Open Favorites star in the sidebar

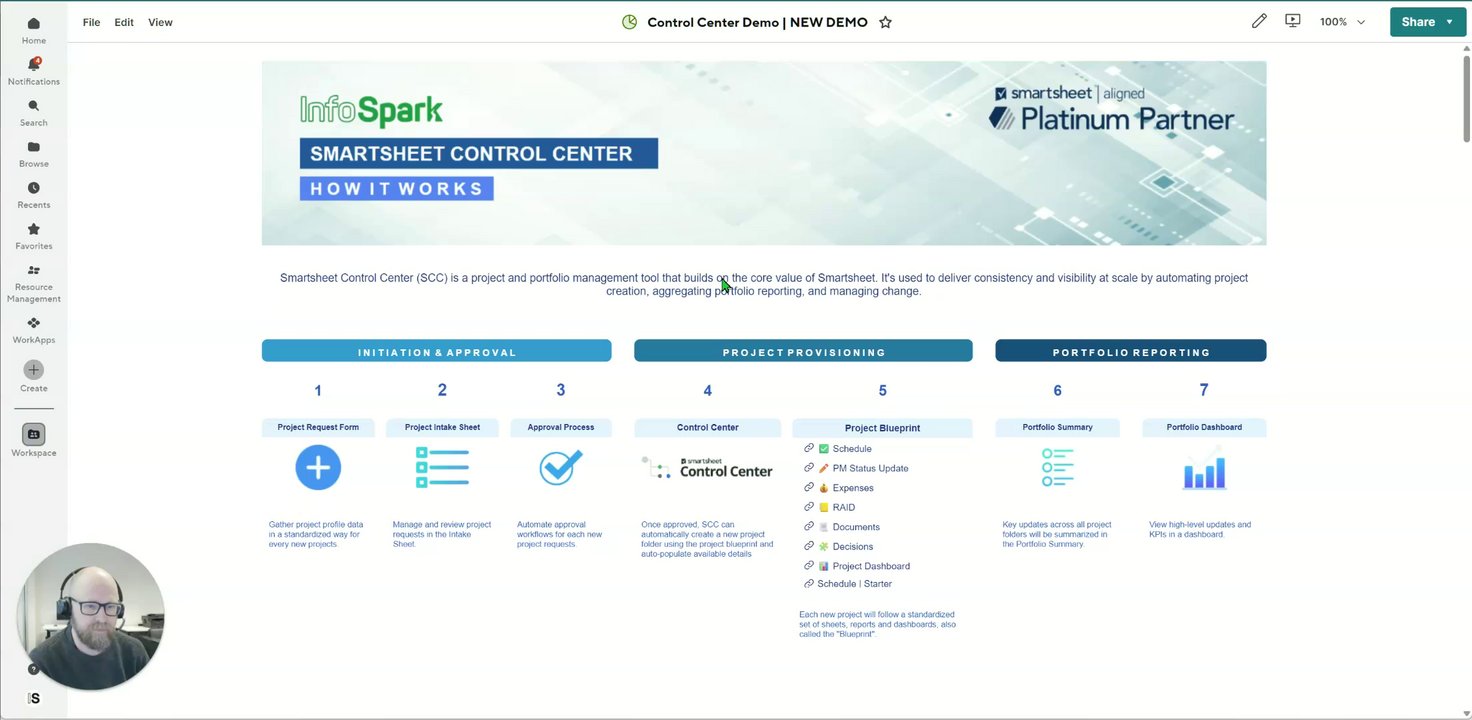(x=33, y=236)
